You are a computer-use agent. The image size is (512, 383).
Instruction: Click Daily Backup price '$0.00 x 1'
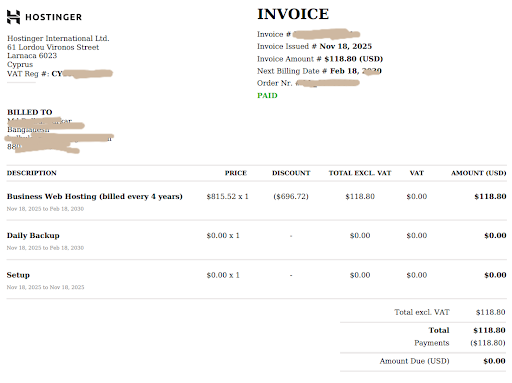[223, 235]
